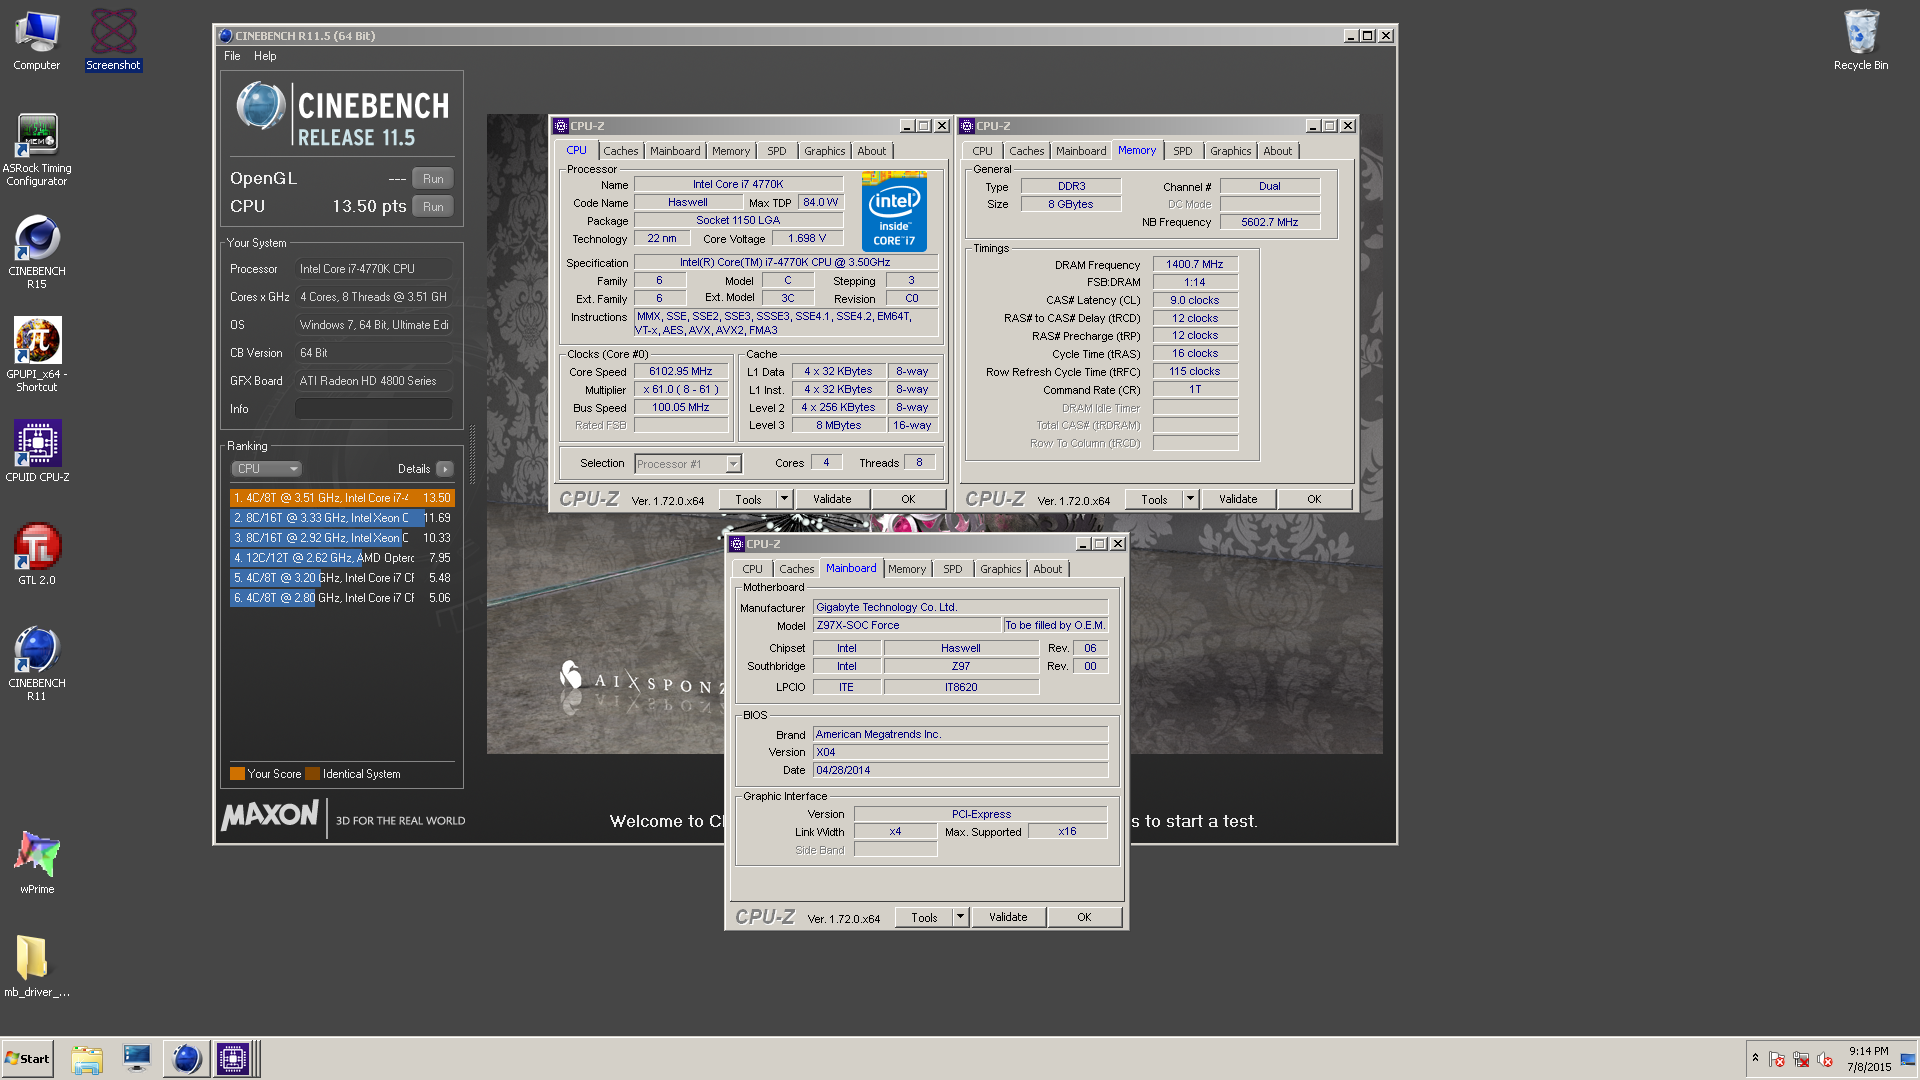
Task: Select ranking row 4 AMD Opteron 7.95
Action: [x=342, y=558]
